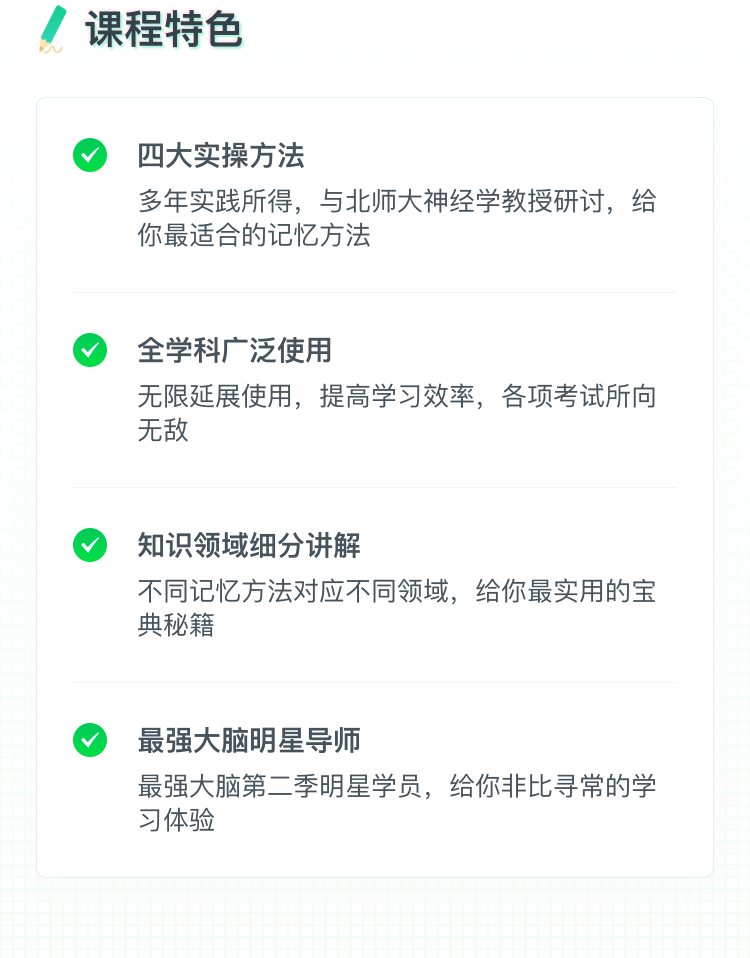750x958 pixels.
Task: Click the green checkmark next to 全学科广泛使用
Action: pos(90,350)
